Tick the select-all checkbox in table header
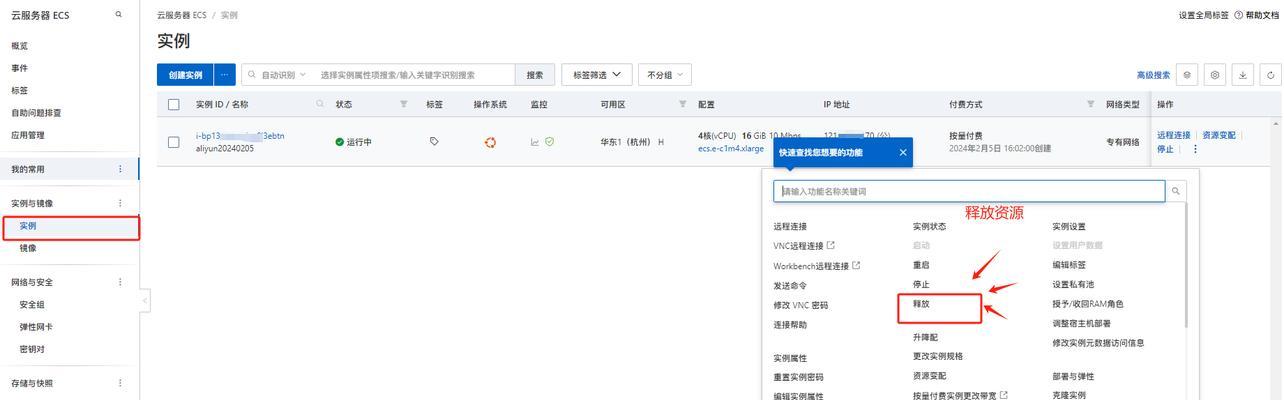Screen dimensions: 1284x400 (x=174, y=104)
